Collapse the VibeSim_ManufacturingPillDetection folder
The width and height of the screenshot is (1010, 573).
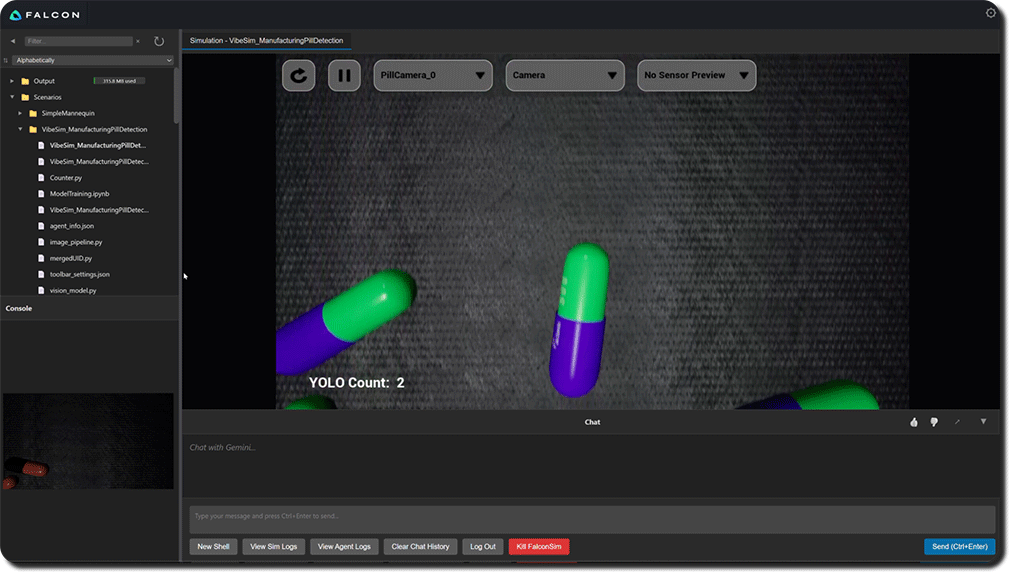click(x=20, y=129)
